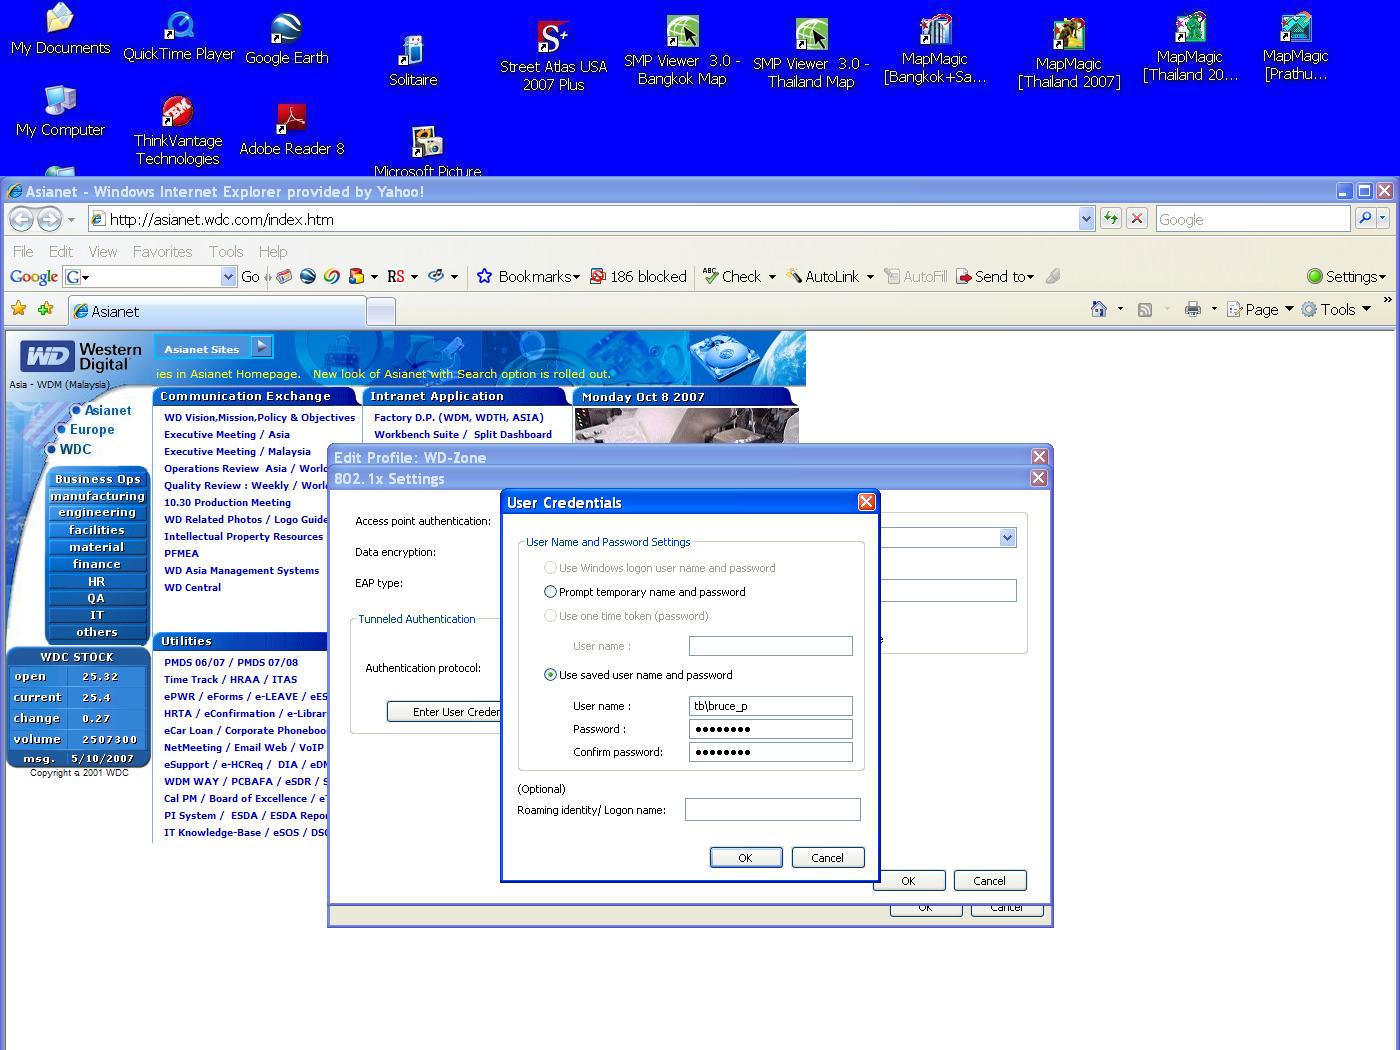
Task: Click the Send to button on Google Toolbar
Action: pos(995,277)
